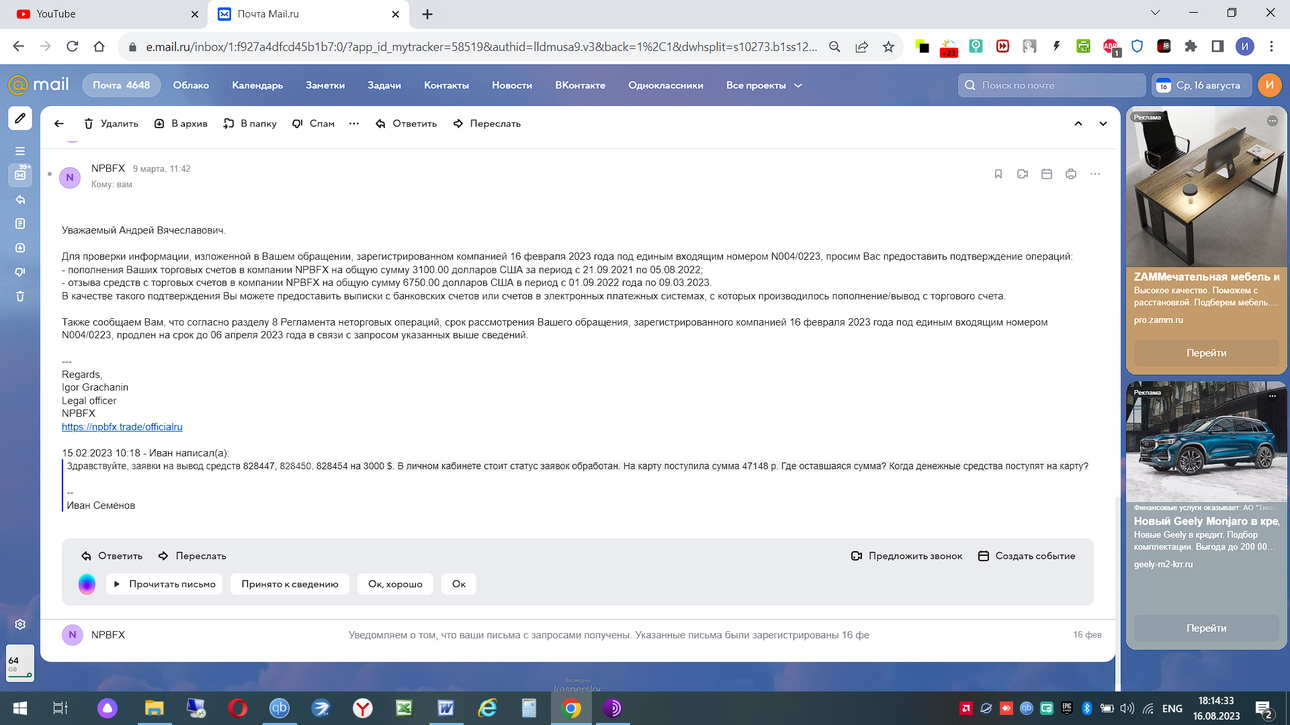Print the email with printer icon
The width and height of the screenshot is (1290, 725).
[x=1071, y=174]
